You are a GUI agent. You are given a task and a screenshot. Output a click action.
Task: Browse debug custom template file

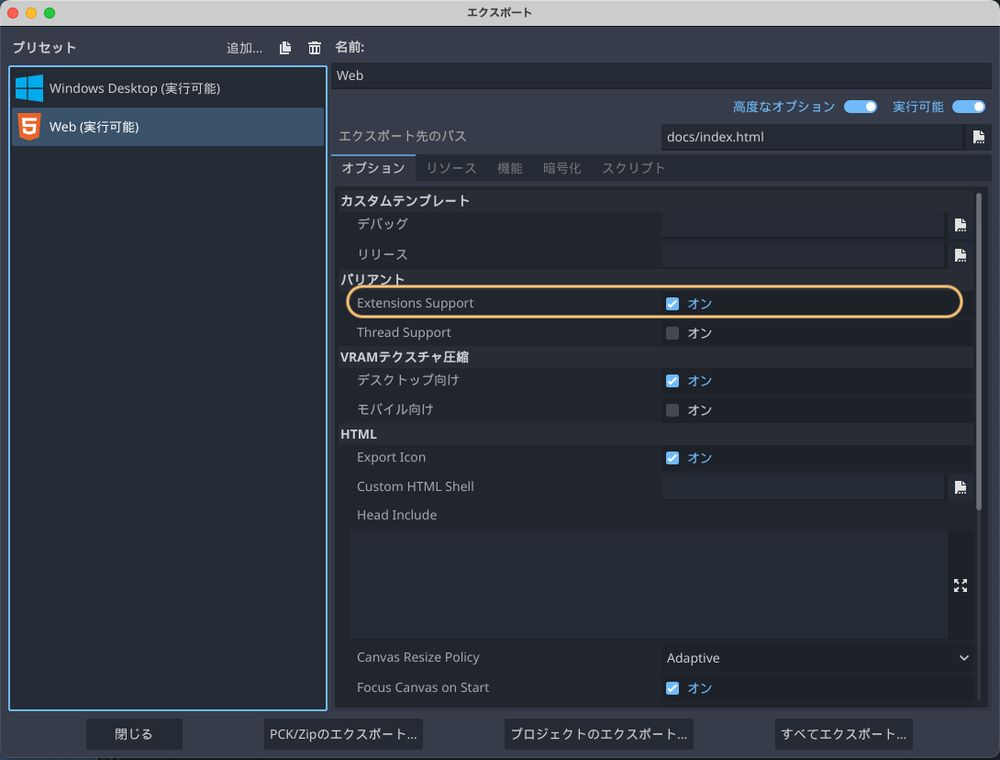[x=960, y=224]
